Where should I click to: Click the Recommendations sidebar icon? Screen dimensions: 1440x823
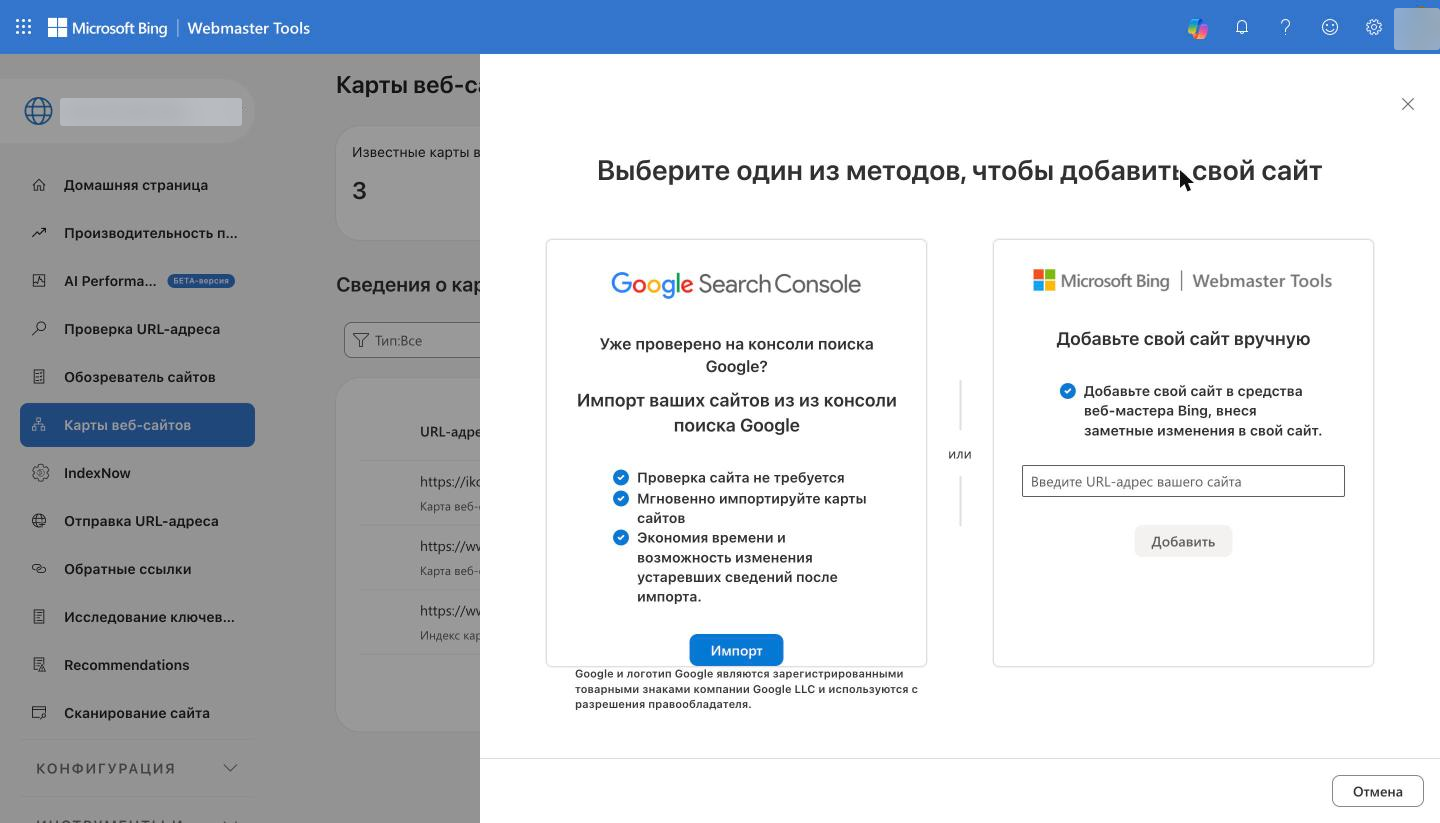click(39, 665)
